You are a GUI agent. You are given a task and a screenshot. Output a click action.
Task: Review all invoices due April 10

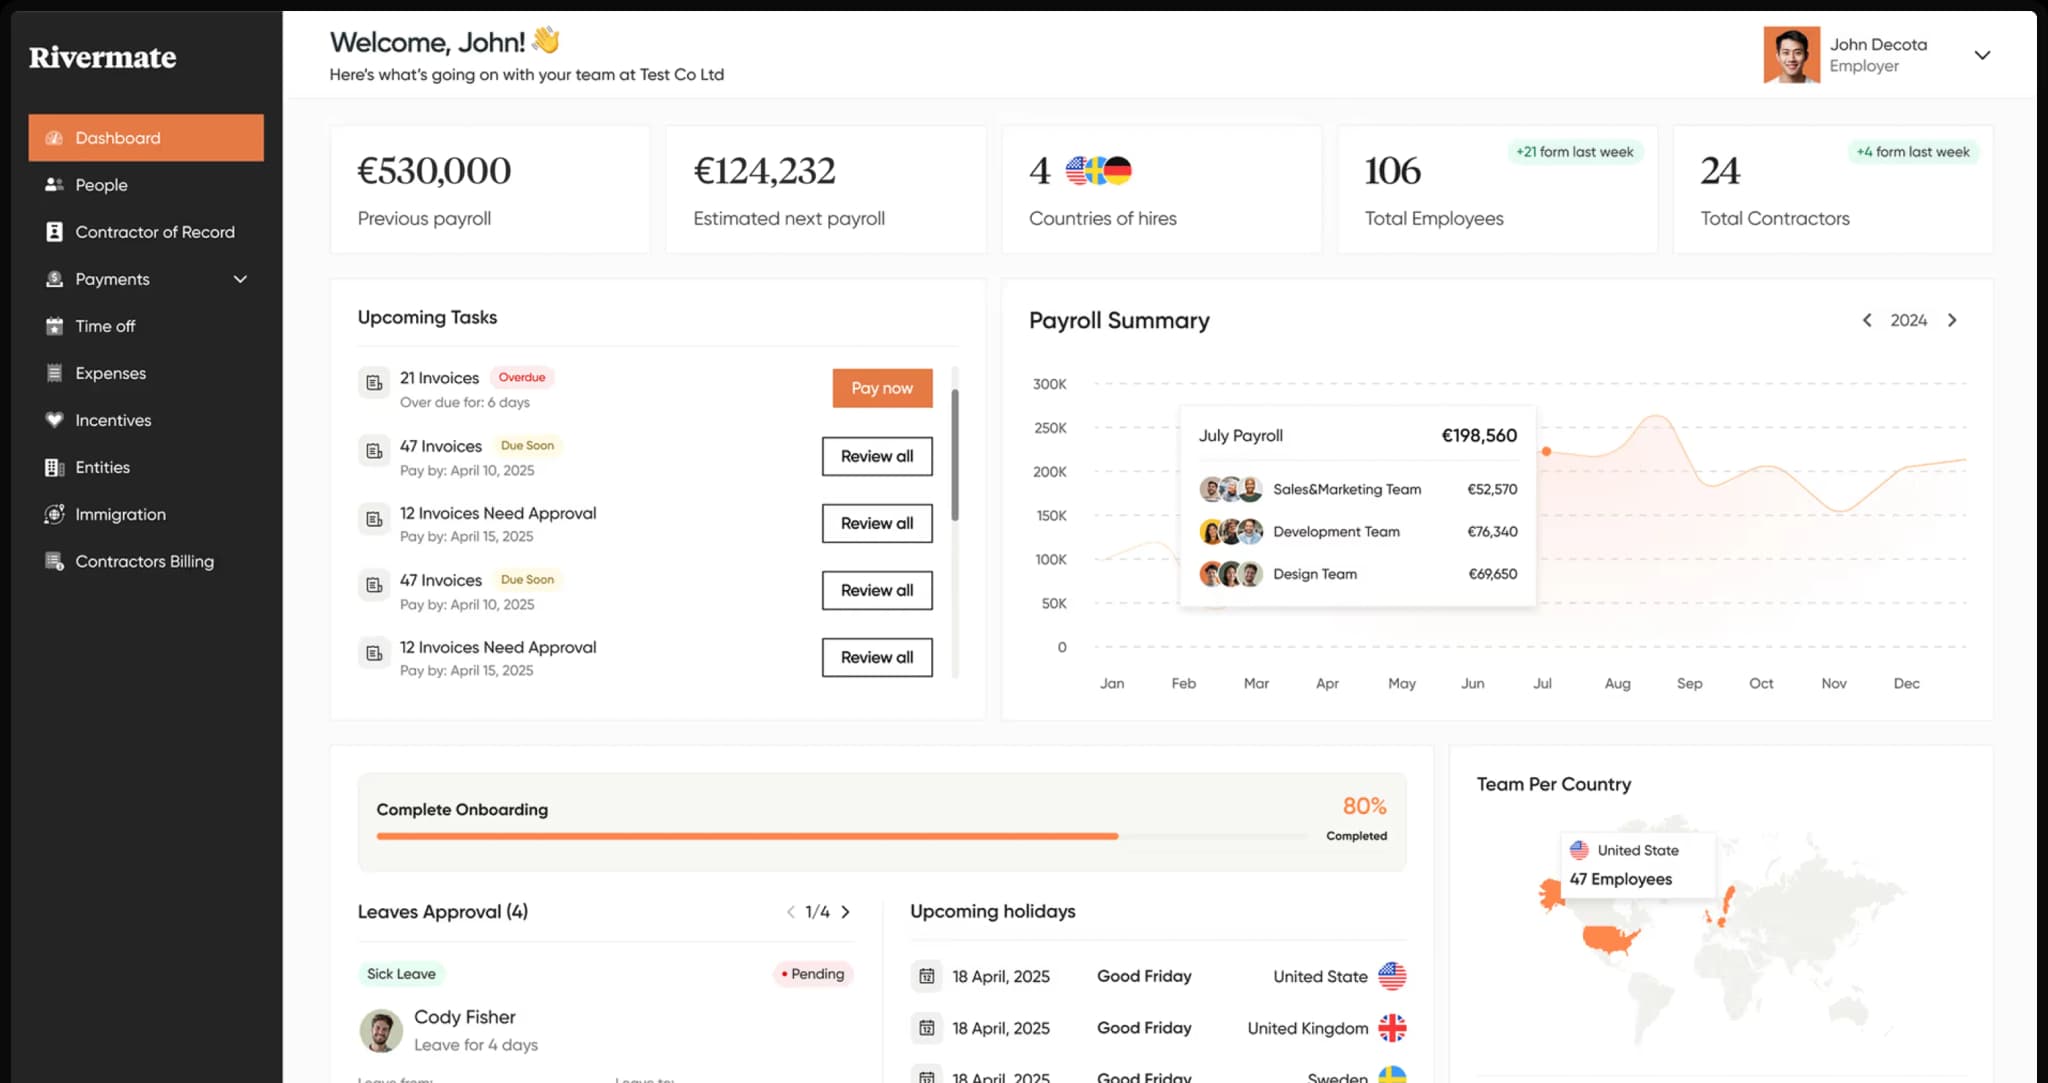pyautogui.click(x=876, y=456)
